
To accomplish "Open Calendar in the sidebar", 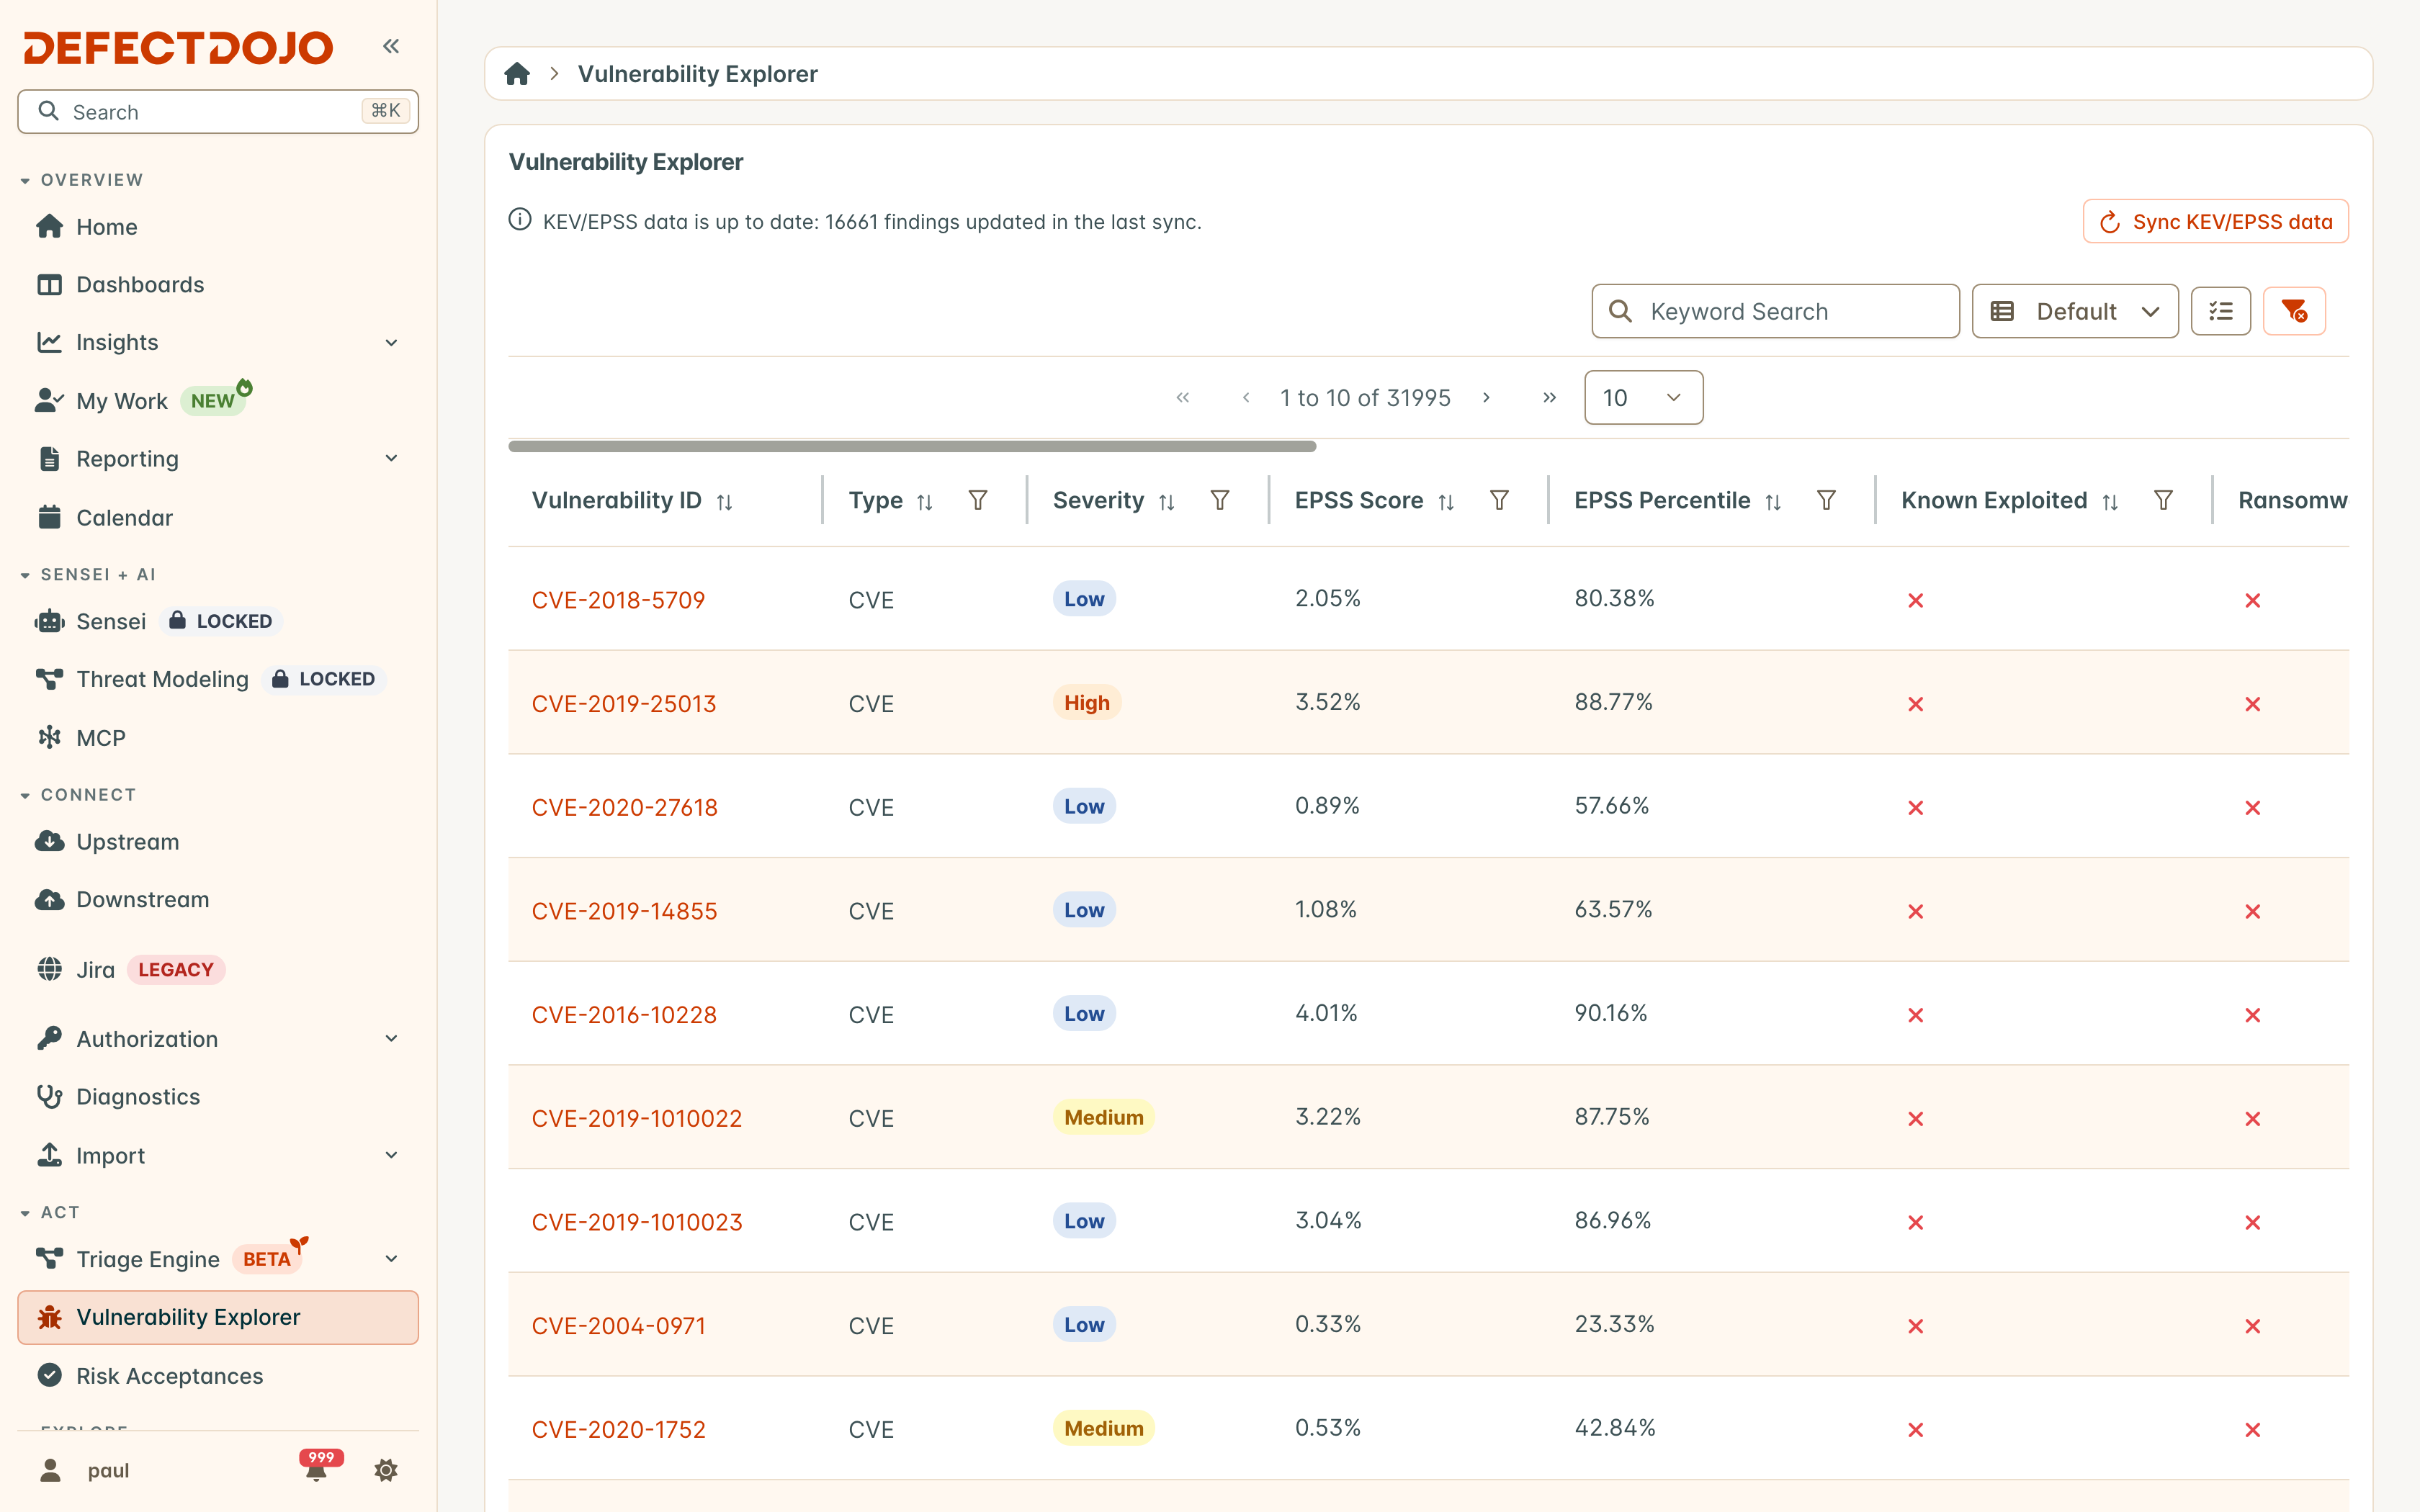I will coord(218,517).
